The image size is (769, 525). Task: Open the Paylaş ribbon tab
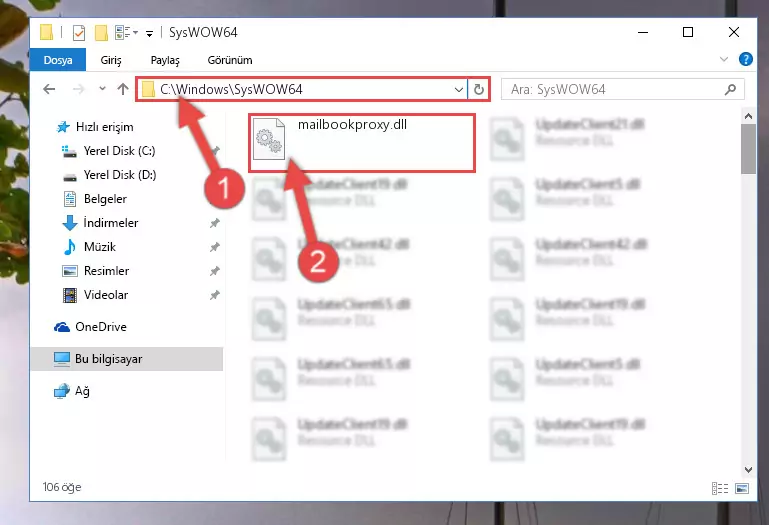(x=165, y=60)
